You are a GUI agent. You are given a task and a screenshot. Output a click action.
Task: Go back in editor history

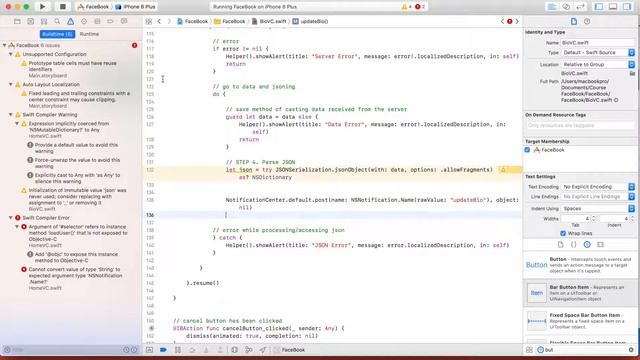click(x=159, y=21)
